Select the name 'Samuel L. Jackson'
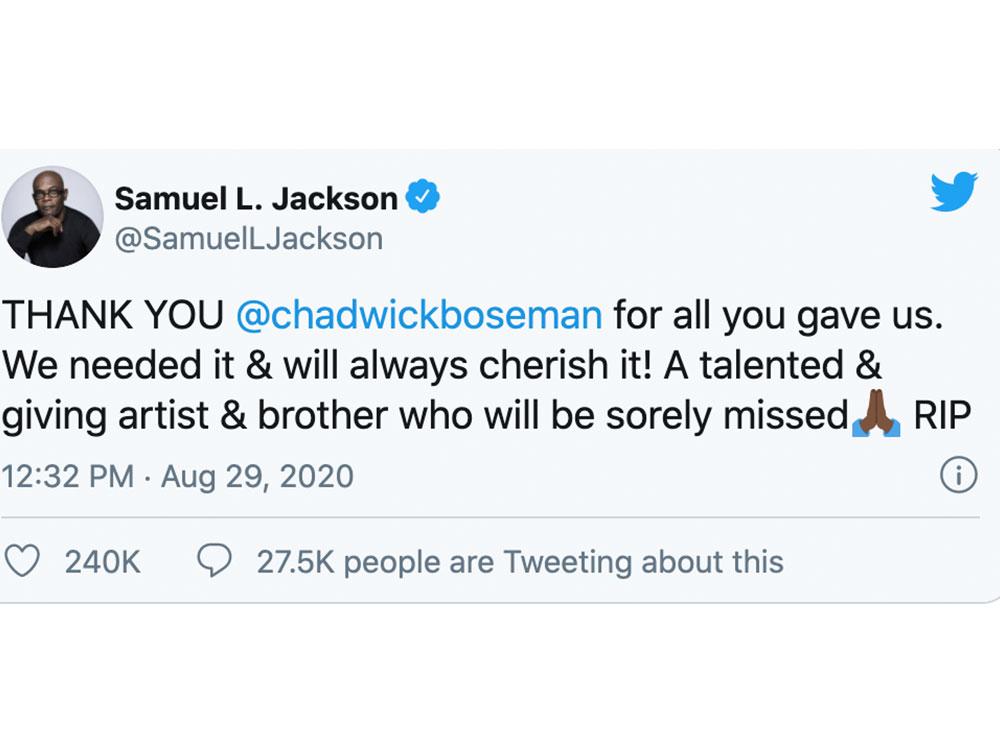 pyautogui.click(x=255, y=197)
